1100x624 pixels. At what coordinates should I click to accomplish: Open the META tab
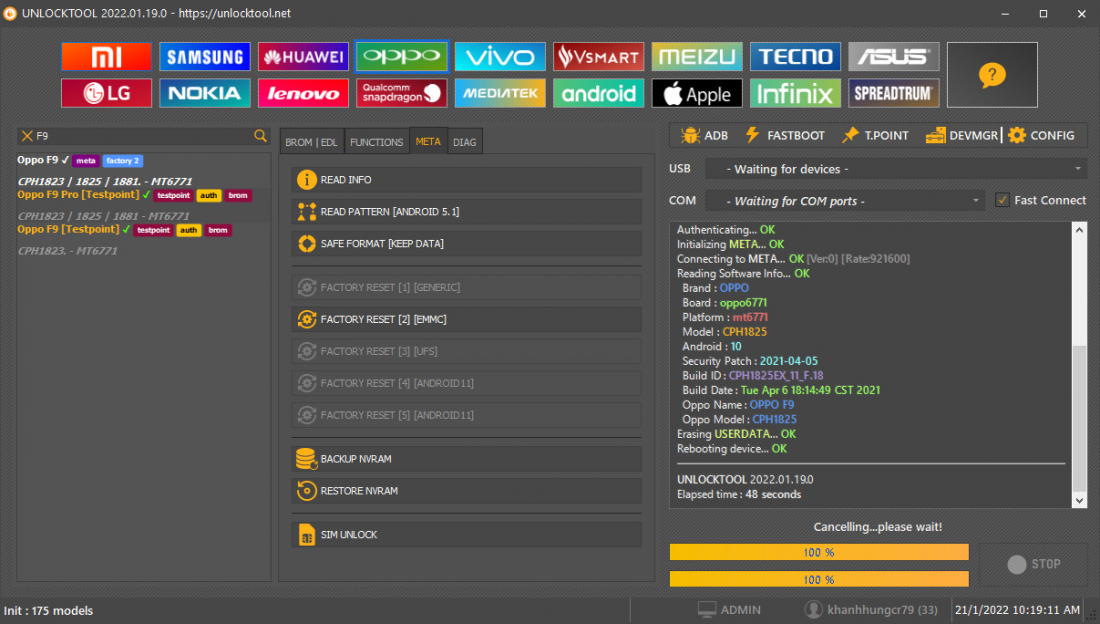coord(428,141)
